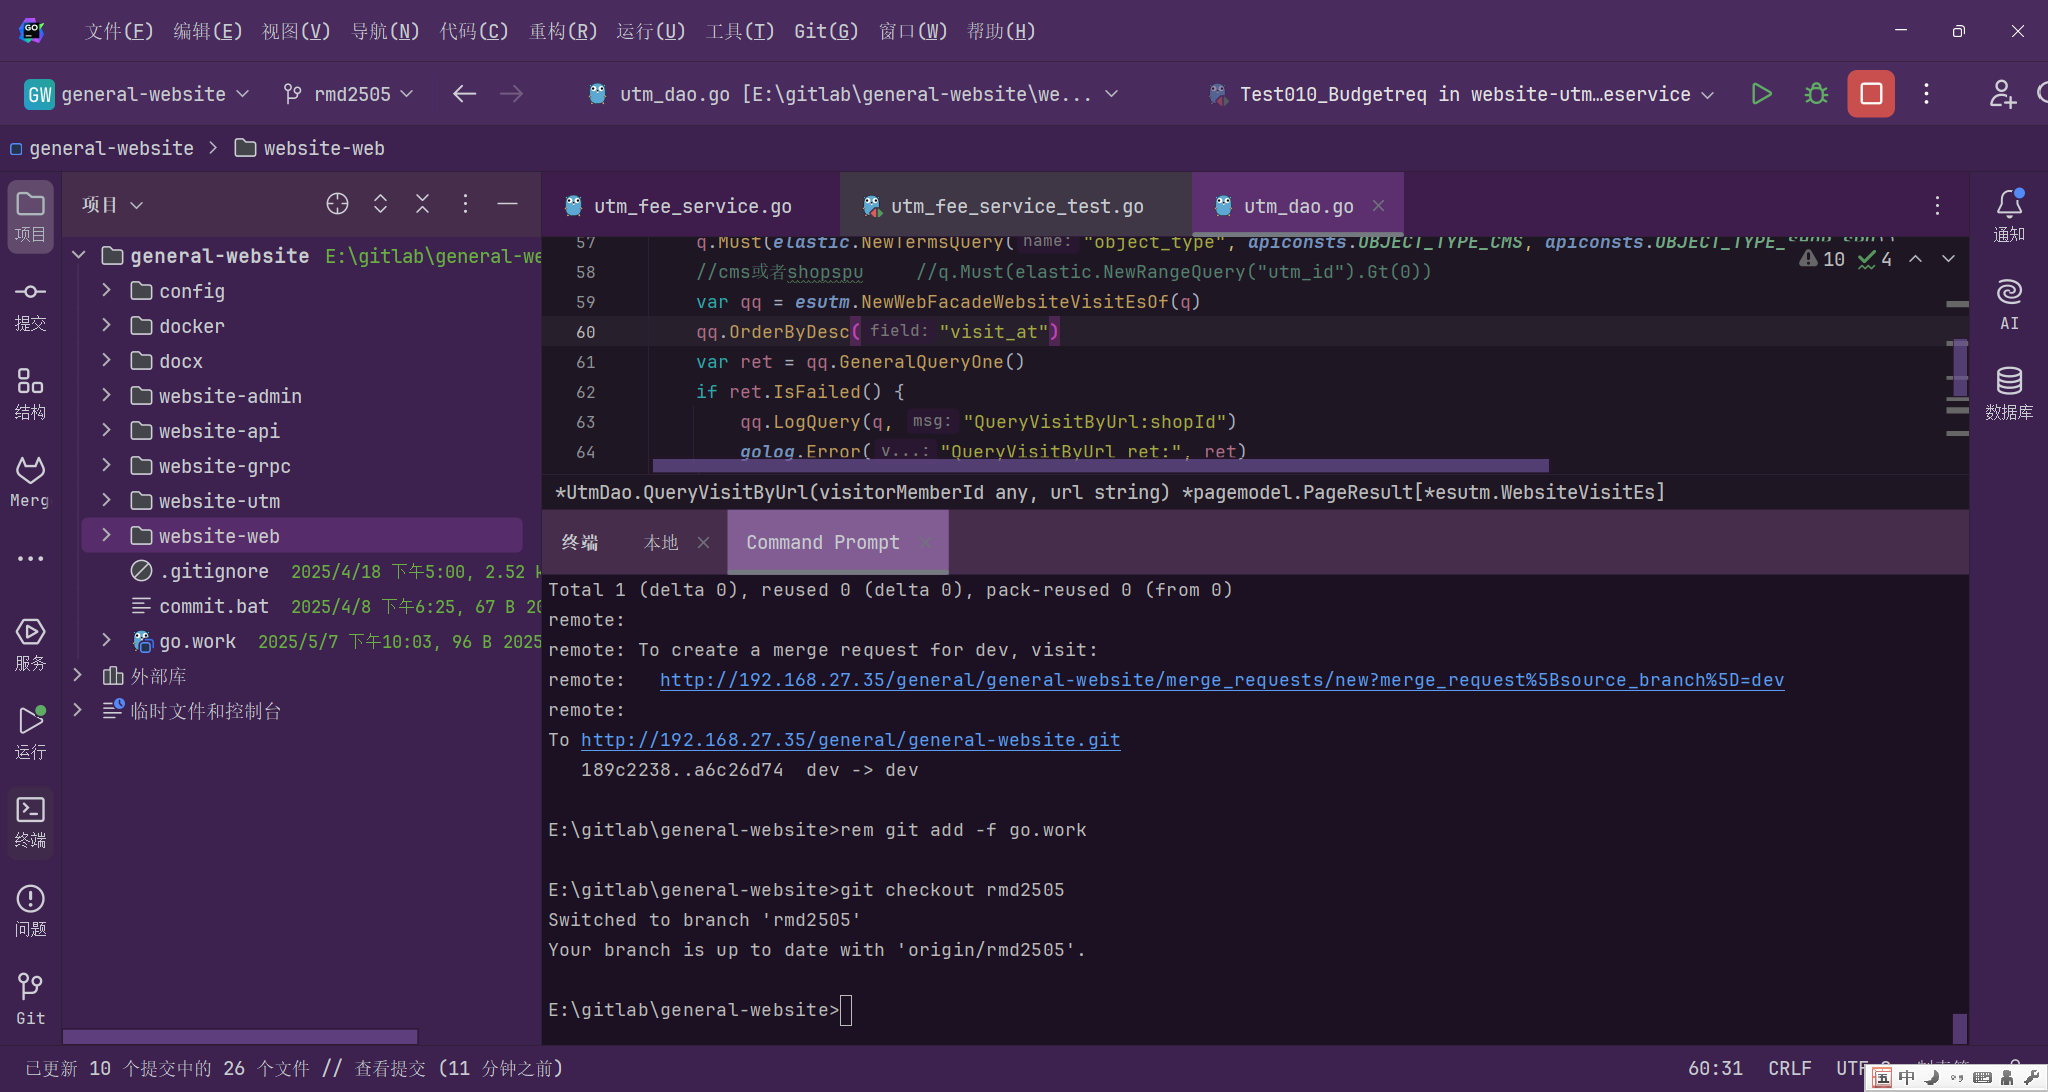Open the Git menu

coord(825,31)
